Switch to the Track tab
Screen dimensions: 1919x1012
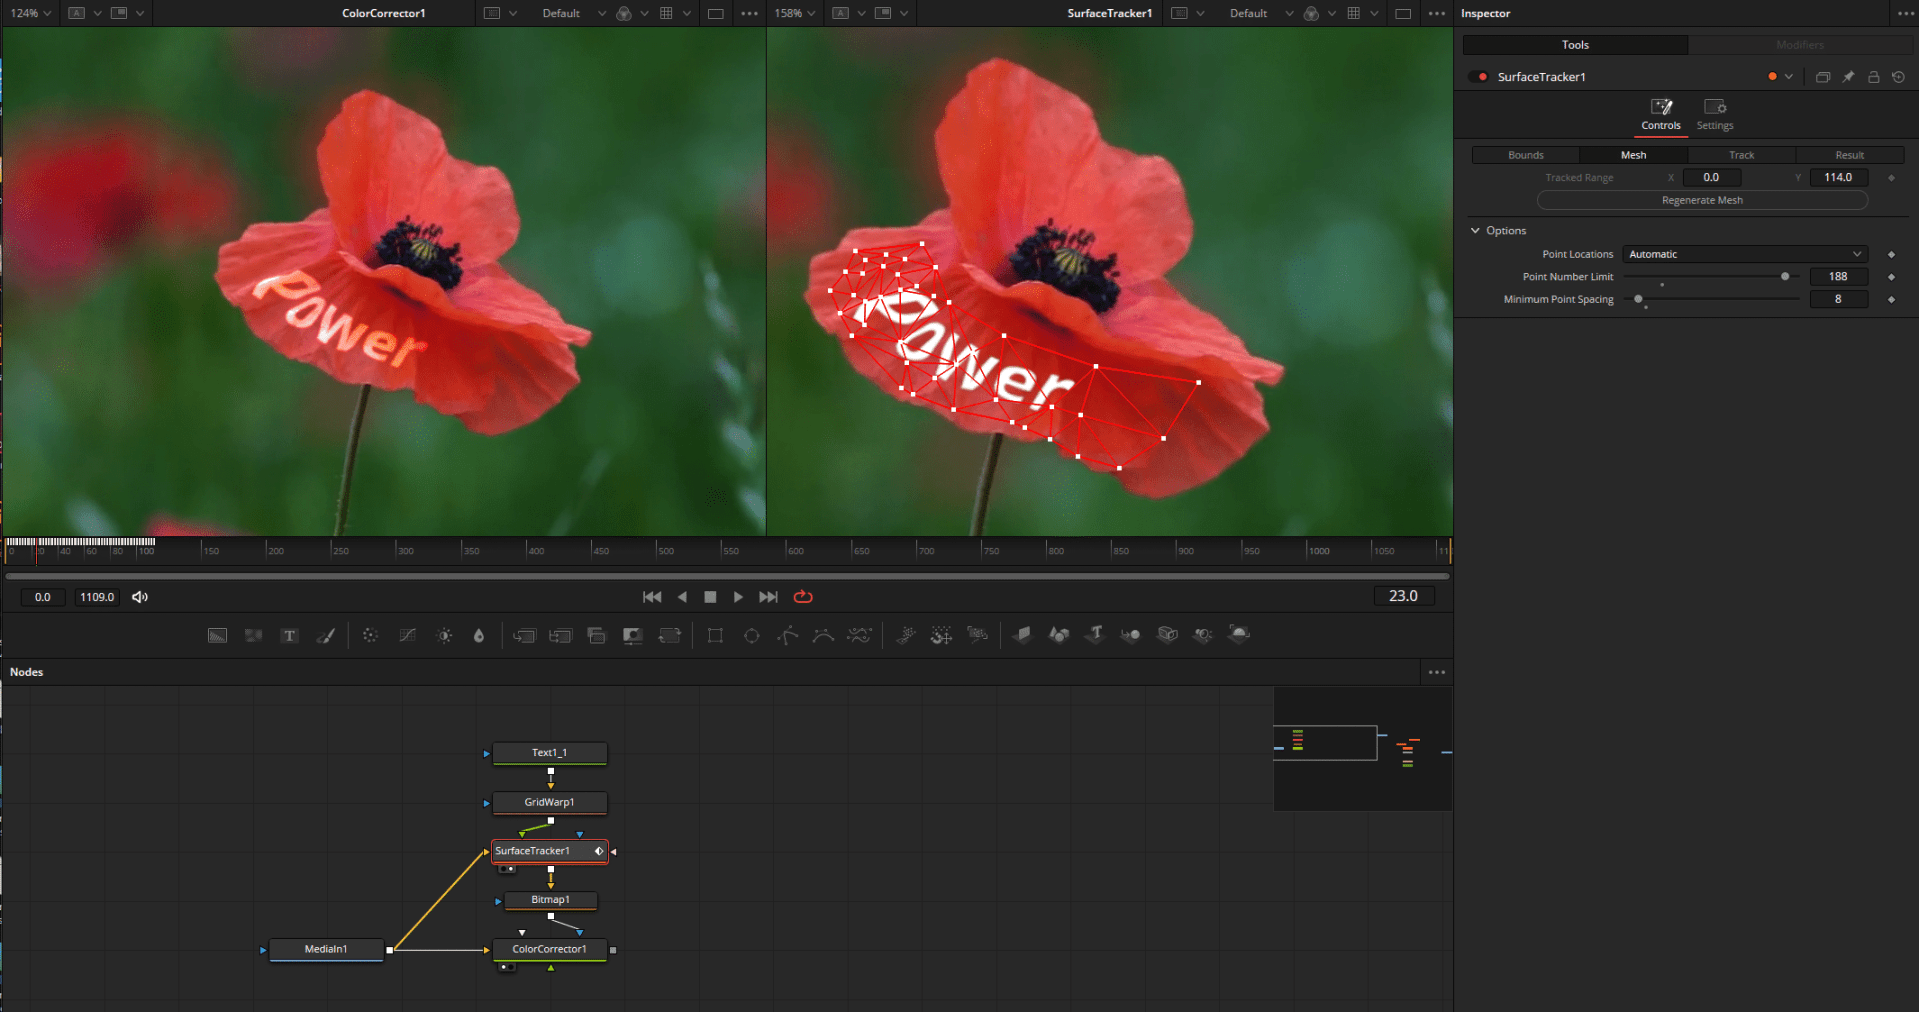[x=1741, y=155]
